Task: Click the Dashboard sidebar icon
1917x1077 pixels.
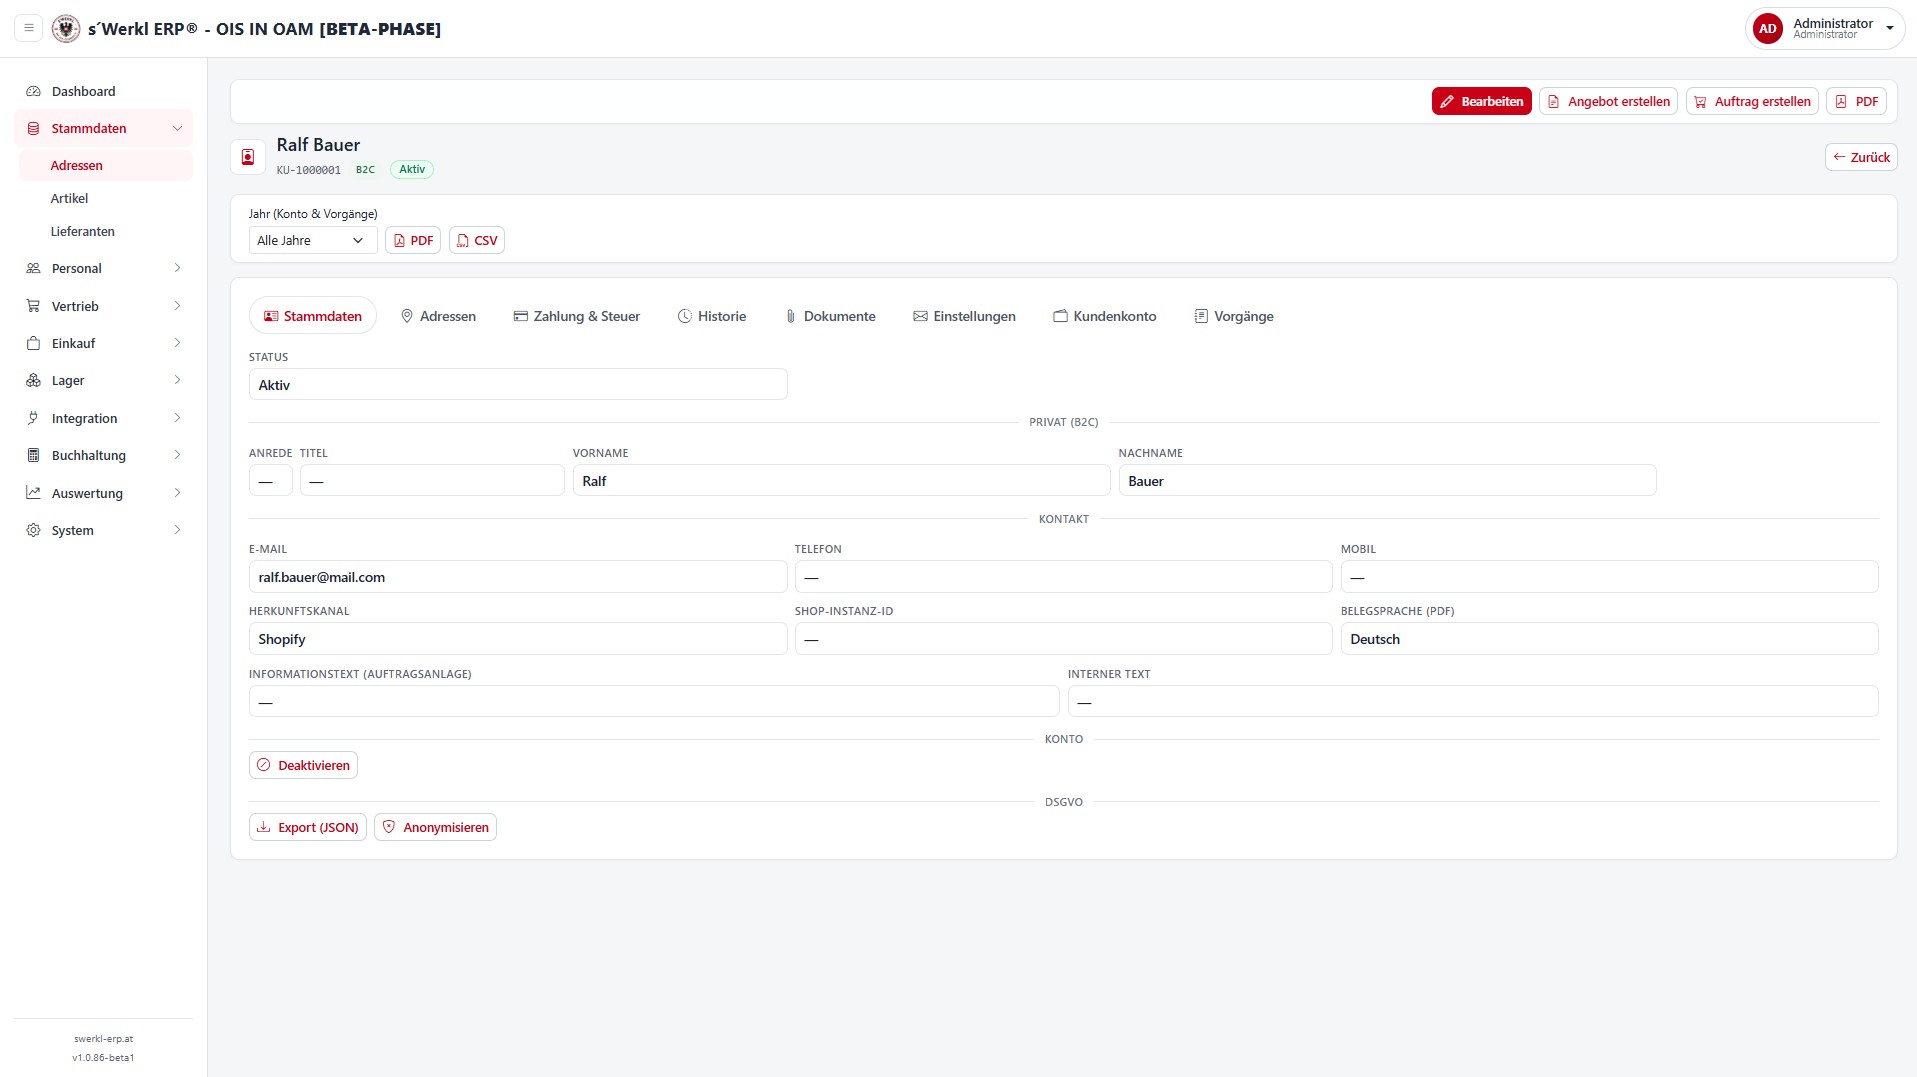Action: click(x=33, y=91)
